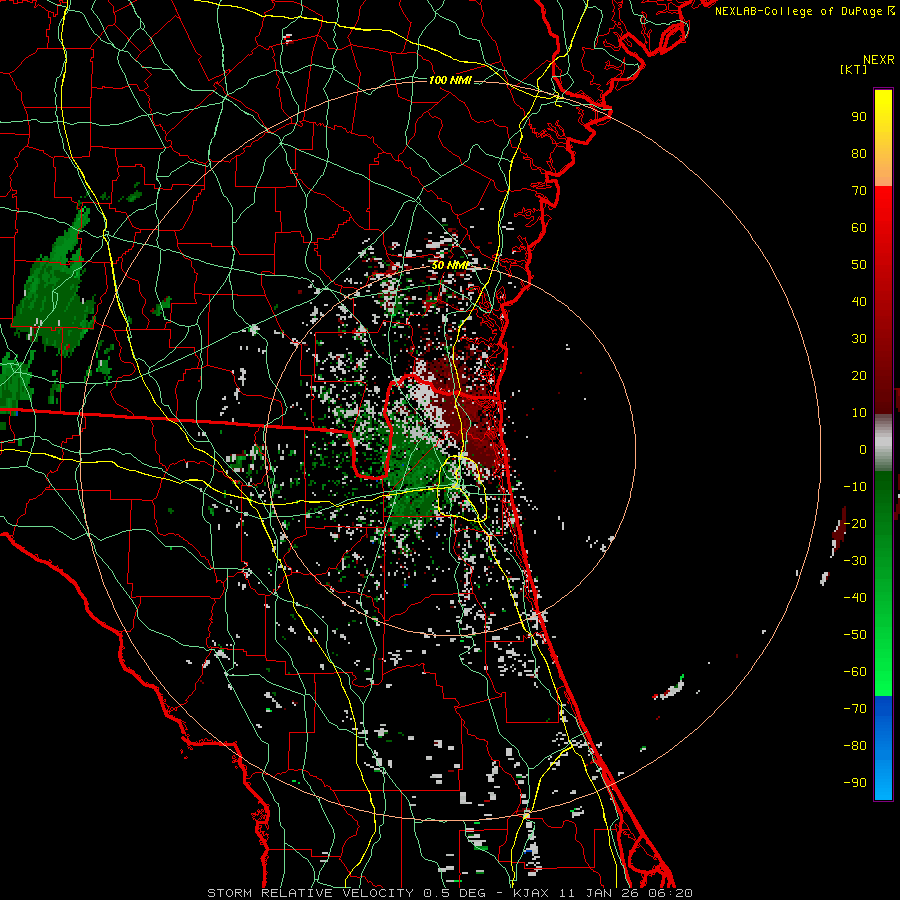900x900 pixels.
Task: Click the 50 value on velocity scale
Action: click(859, 265)
